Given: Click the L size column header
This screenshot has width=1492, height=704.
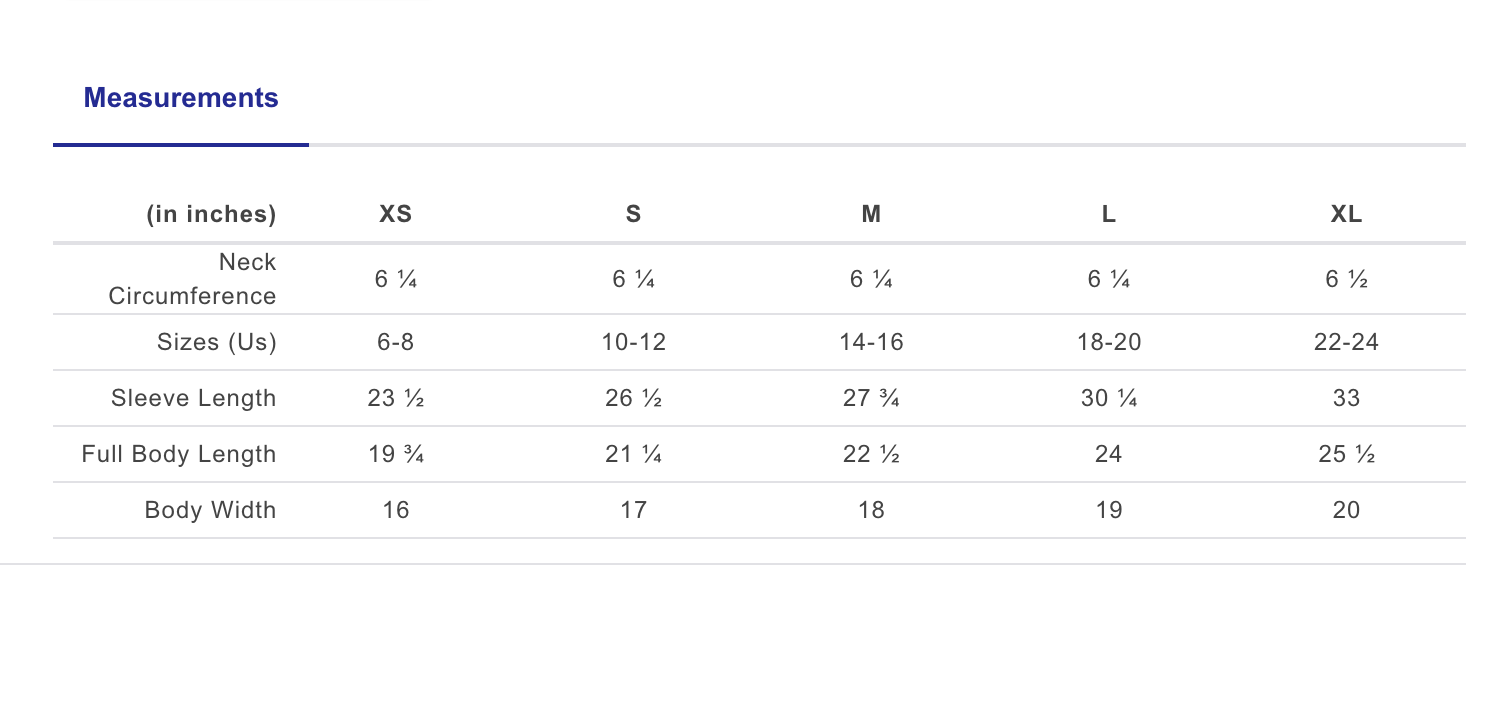Looking at the screenshot, I should (x=1108, y=214).
